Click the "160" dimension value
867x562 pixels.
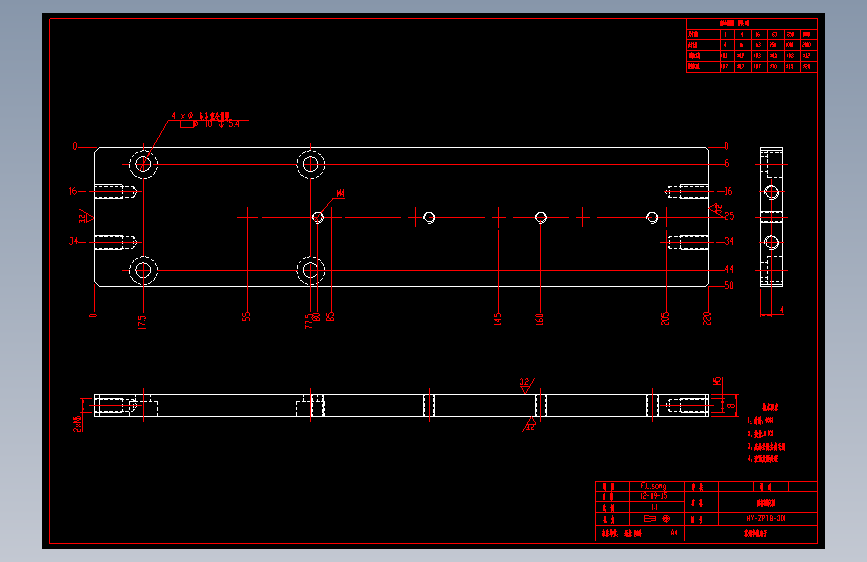(x=540, y=319)
